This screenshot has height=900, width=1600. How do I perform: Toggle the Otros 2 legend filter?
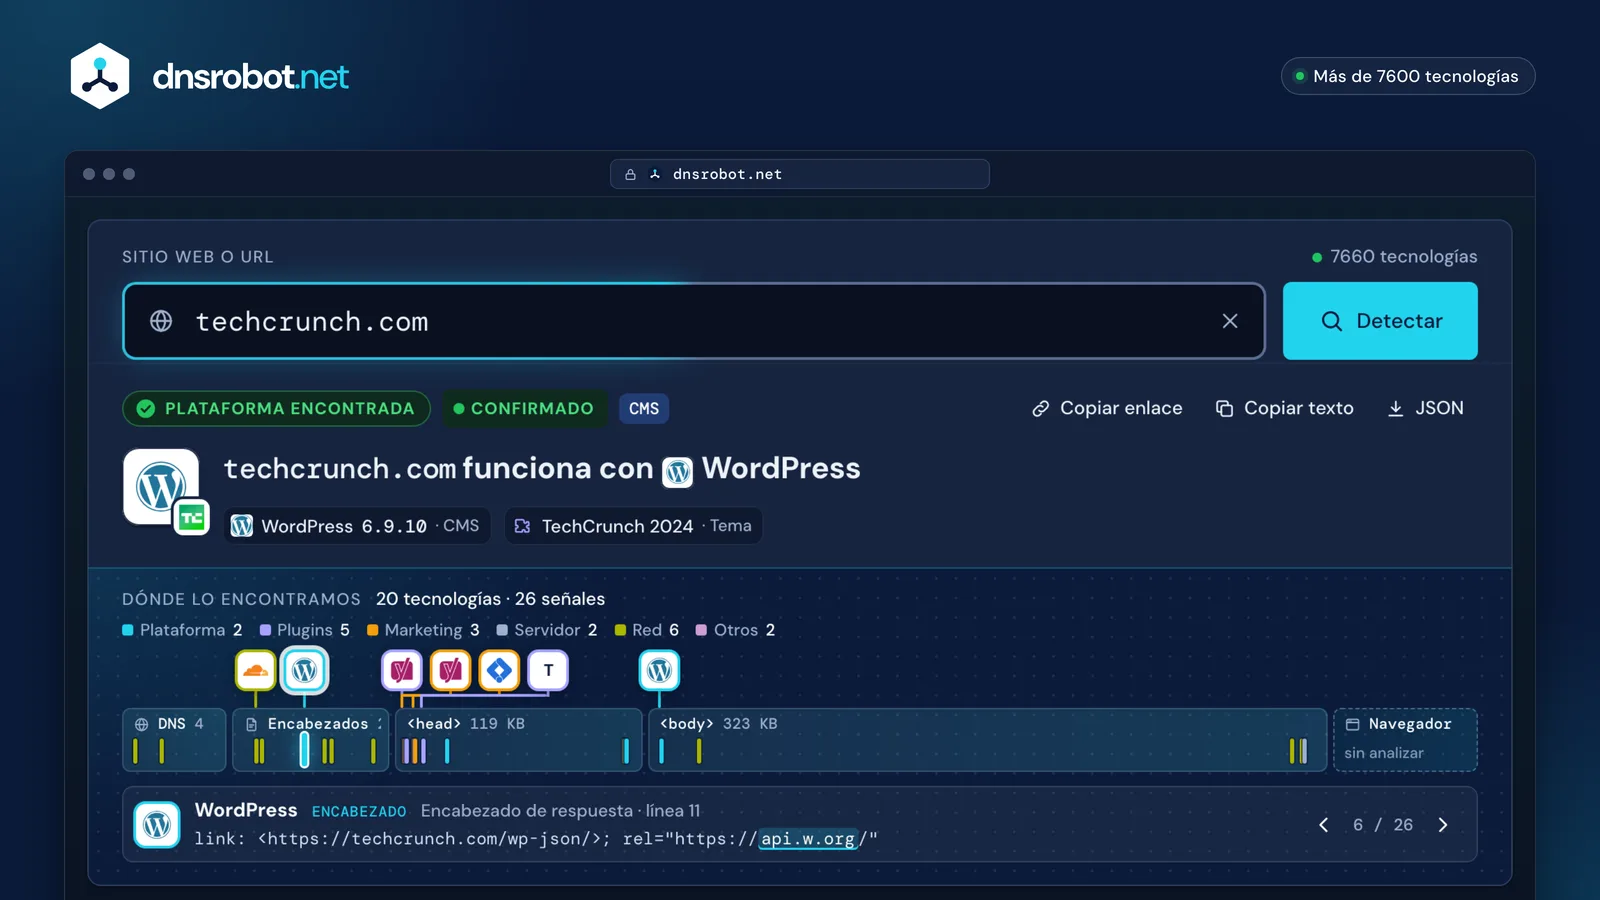735,630
